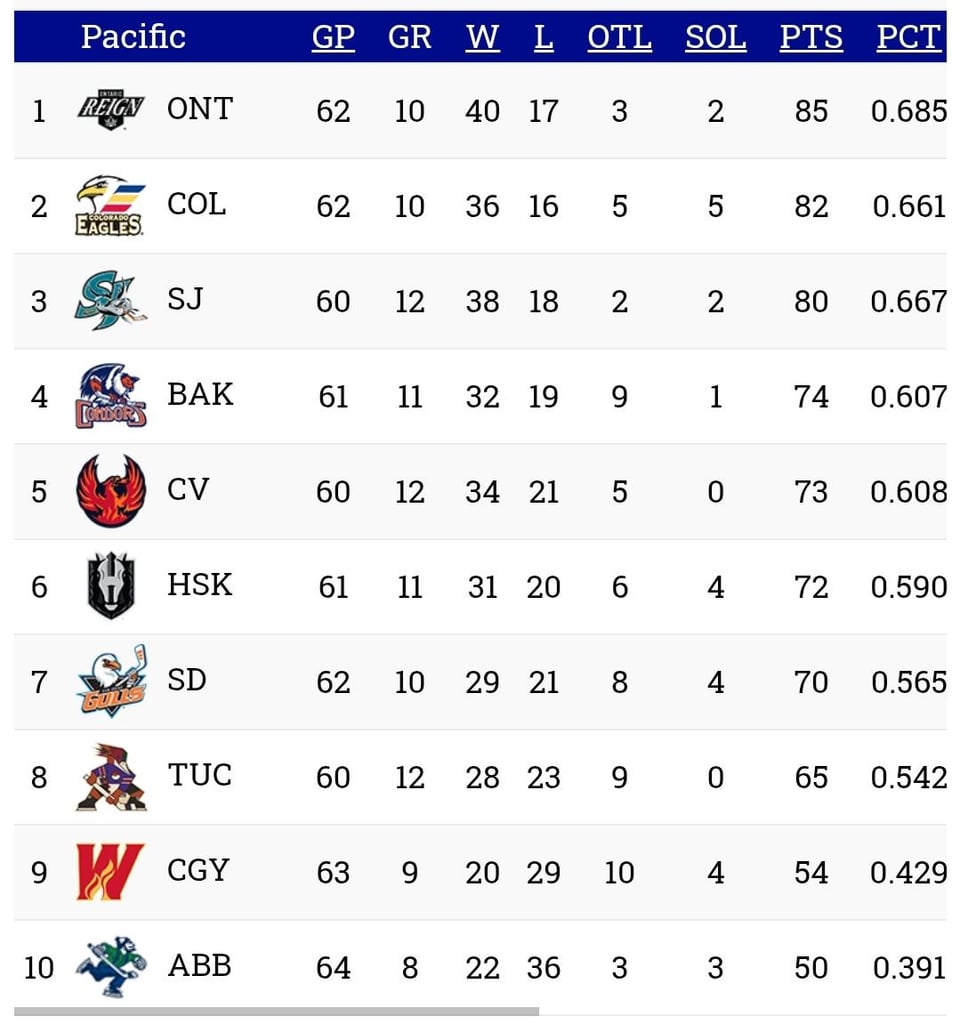Click the San Diego Gulls logo
This screenshot has width=960, height=1024.
[111, 681]
